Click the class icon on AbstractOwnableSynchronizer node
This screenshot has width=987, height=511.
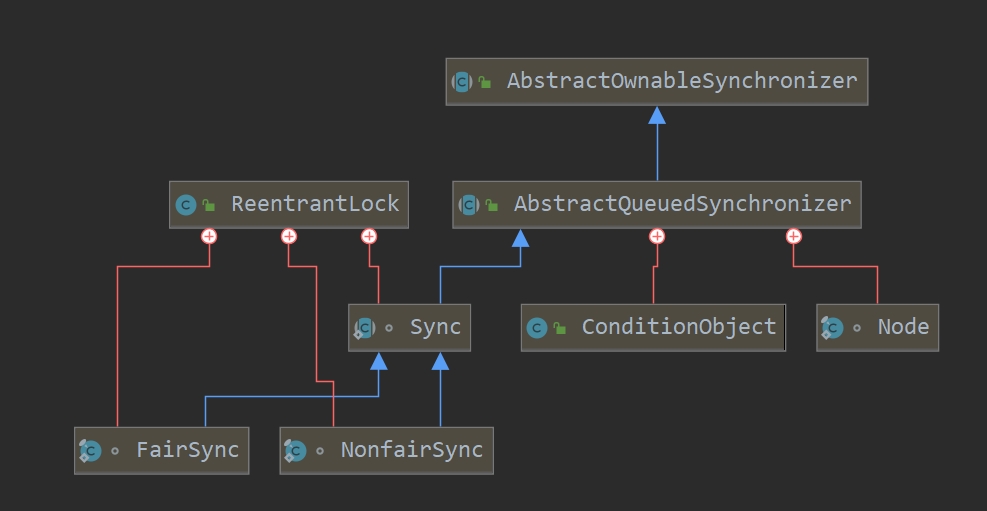tap(462, 82)
